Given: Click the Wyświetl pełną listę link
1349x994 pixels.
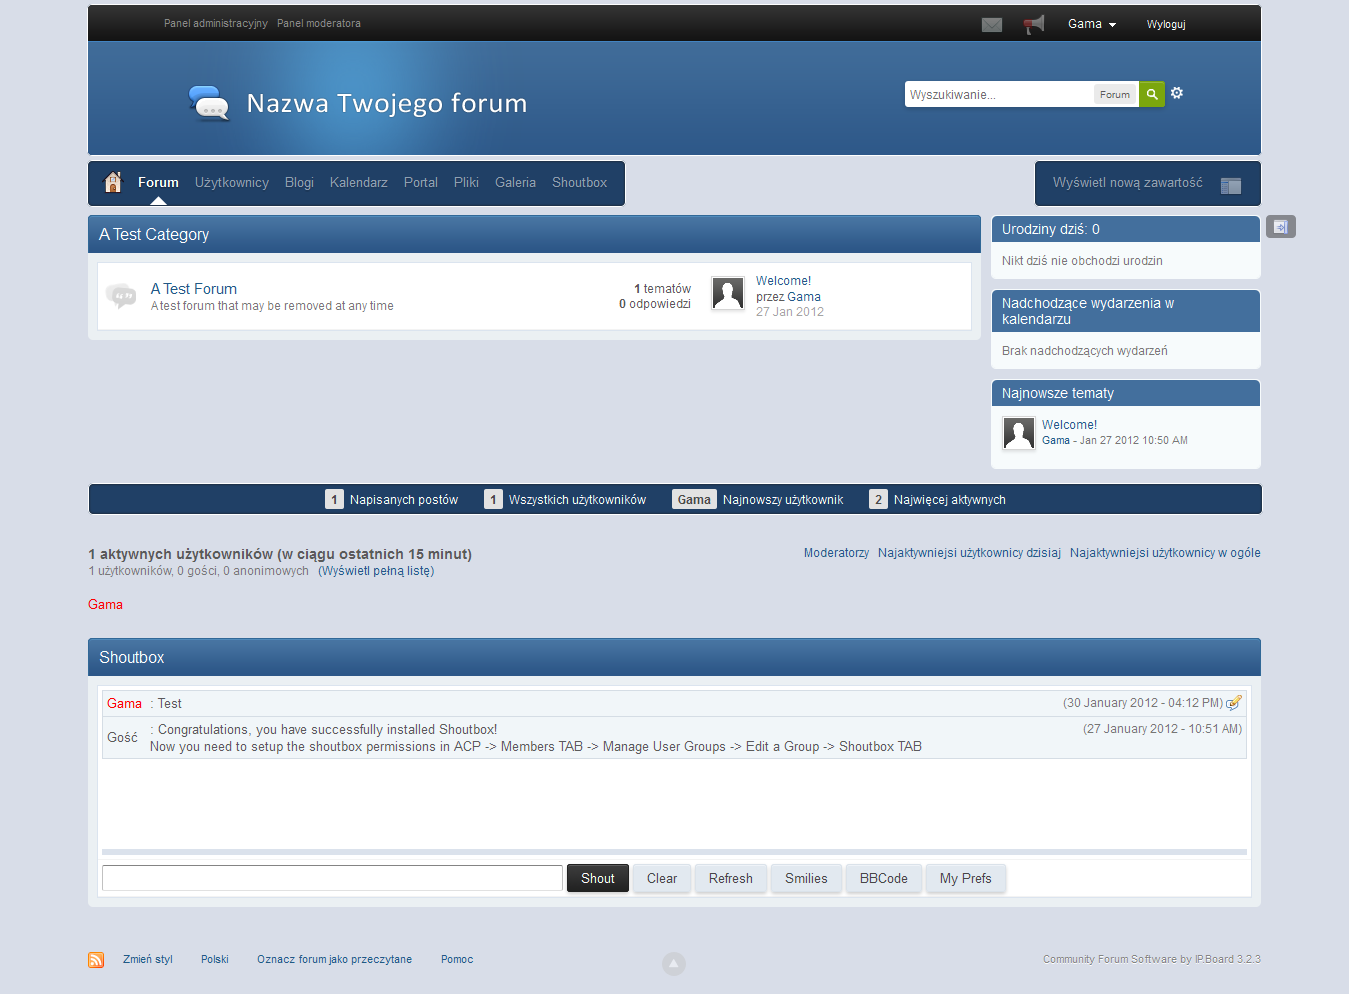Looking at the screenshot, I should (x=375, y=570).
